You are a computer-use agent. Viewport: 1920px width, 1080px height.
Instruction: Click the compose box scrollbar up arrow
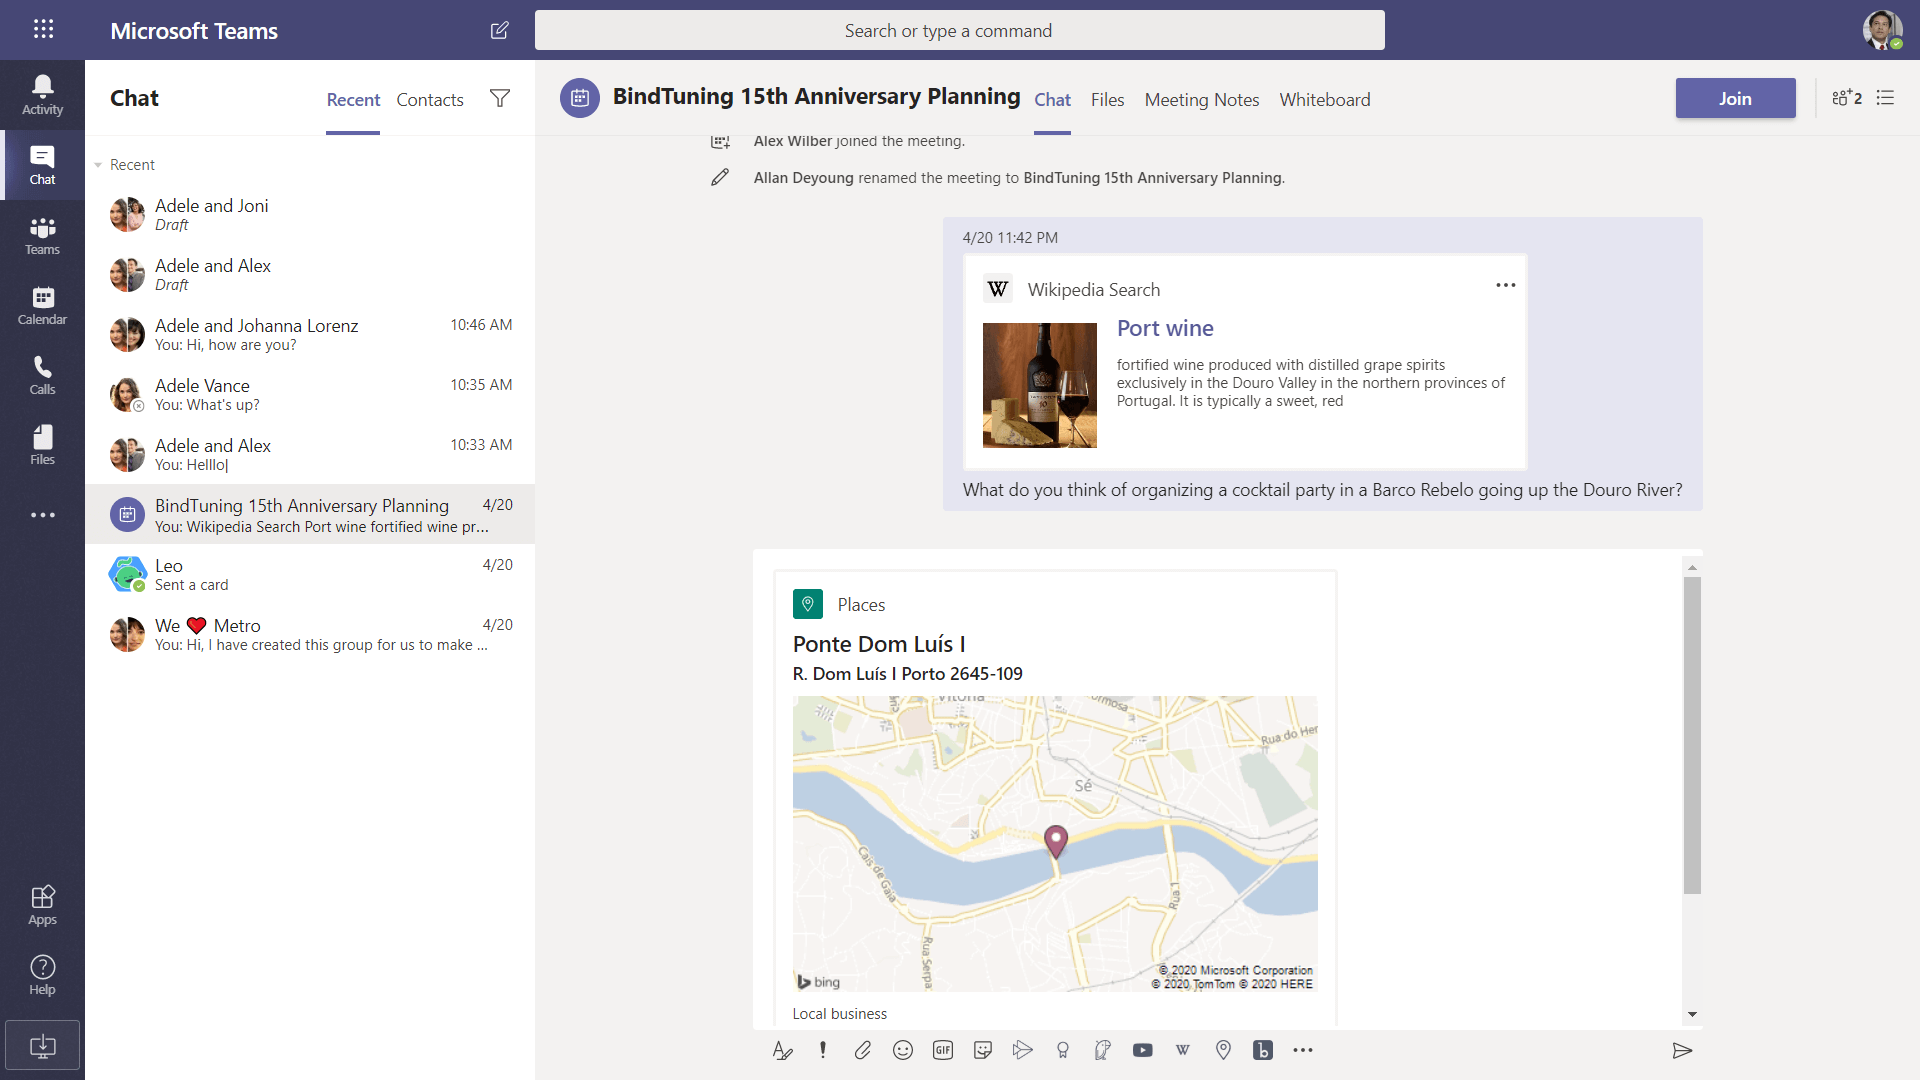(1692, 567)
